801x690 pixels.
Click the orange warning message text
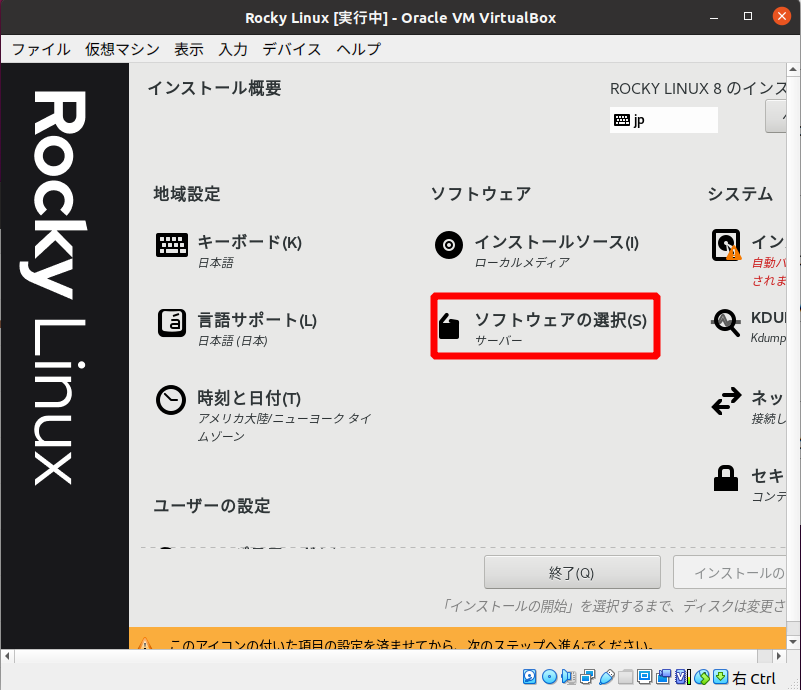click(411, 644)
